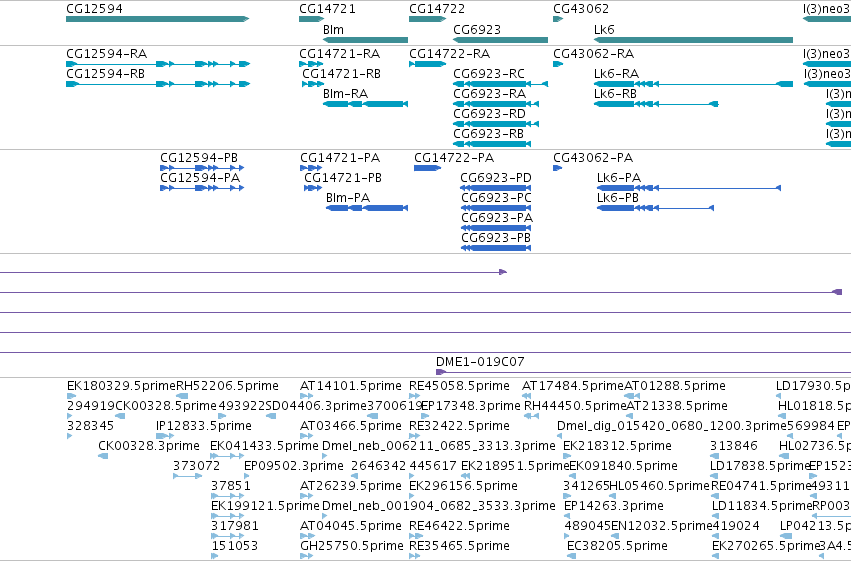
Task: Select protein CG14721-PB
Action: [313, 188]
